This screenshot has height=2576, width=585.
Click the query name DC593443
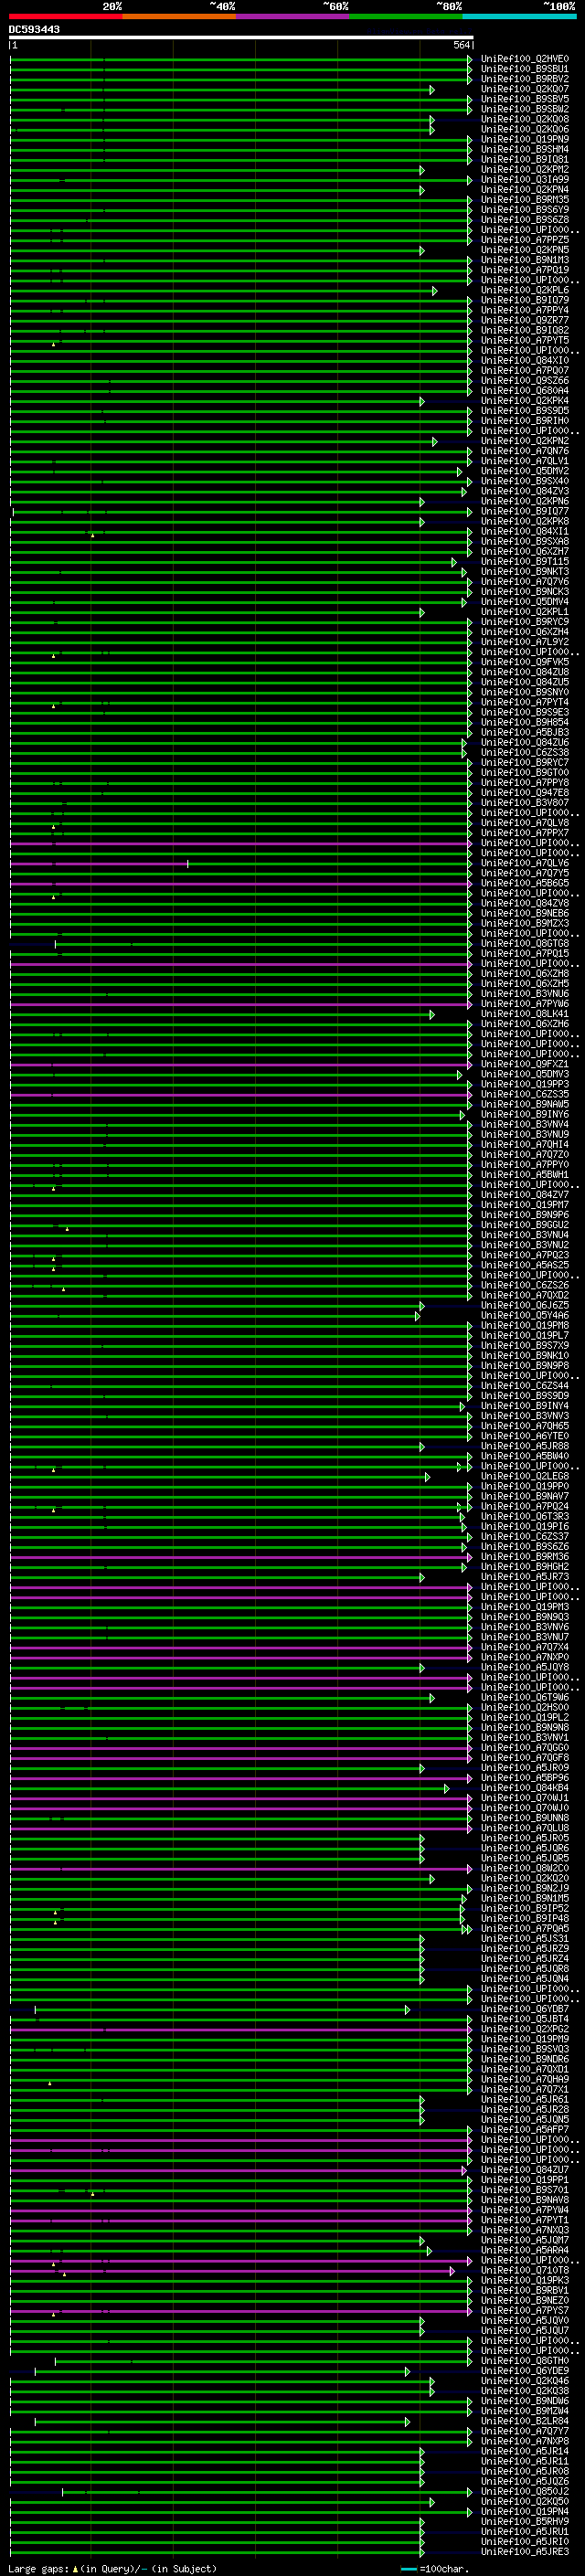(34, 30)
